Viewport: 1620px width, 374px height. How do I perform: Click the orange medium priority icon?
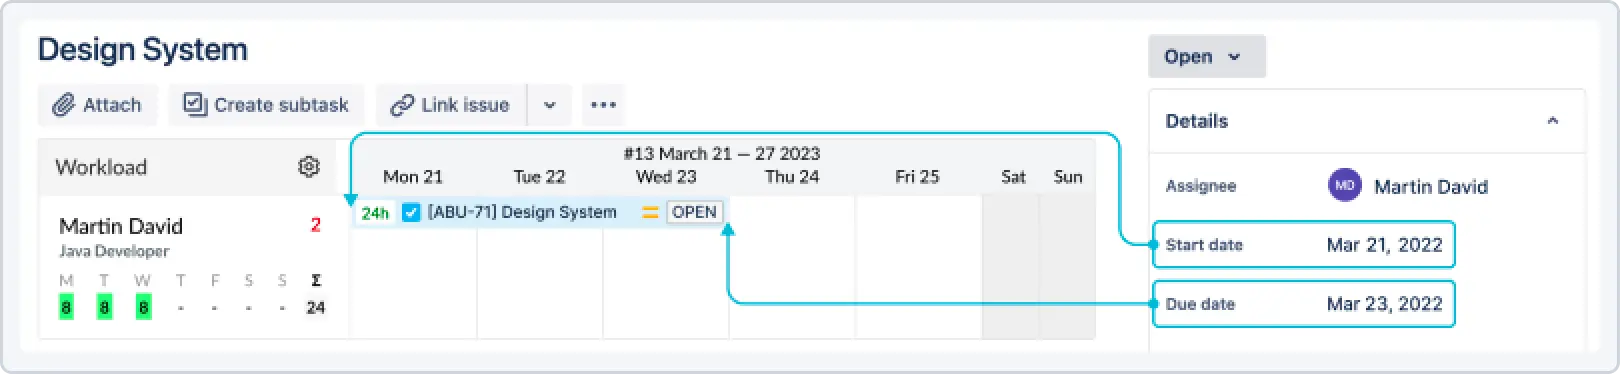[x=650, y=212]
